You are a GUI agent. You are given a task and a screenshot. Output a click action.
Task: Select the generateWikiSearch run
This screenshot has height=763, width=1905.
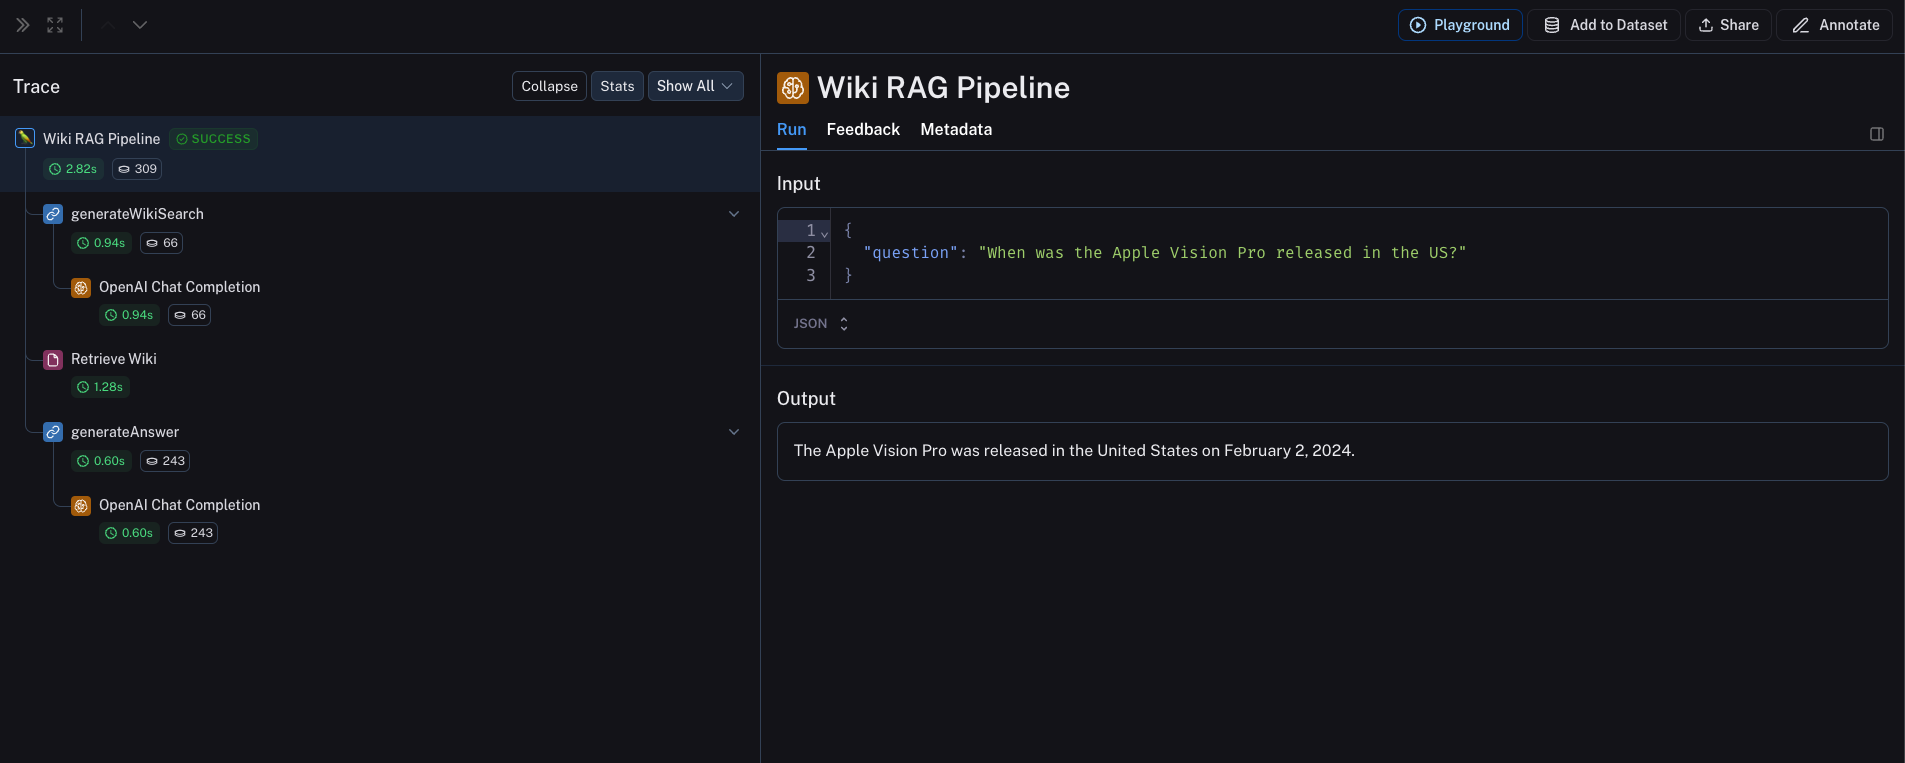137,214
